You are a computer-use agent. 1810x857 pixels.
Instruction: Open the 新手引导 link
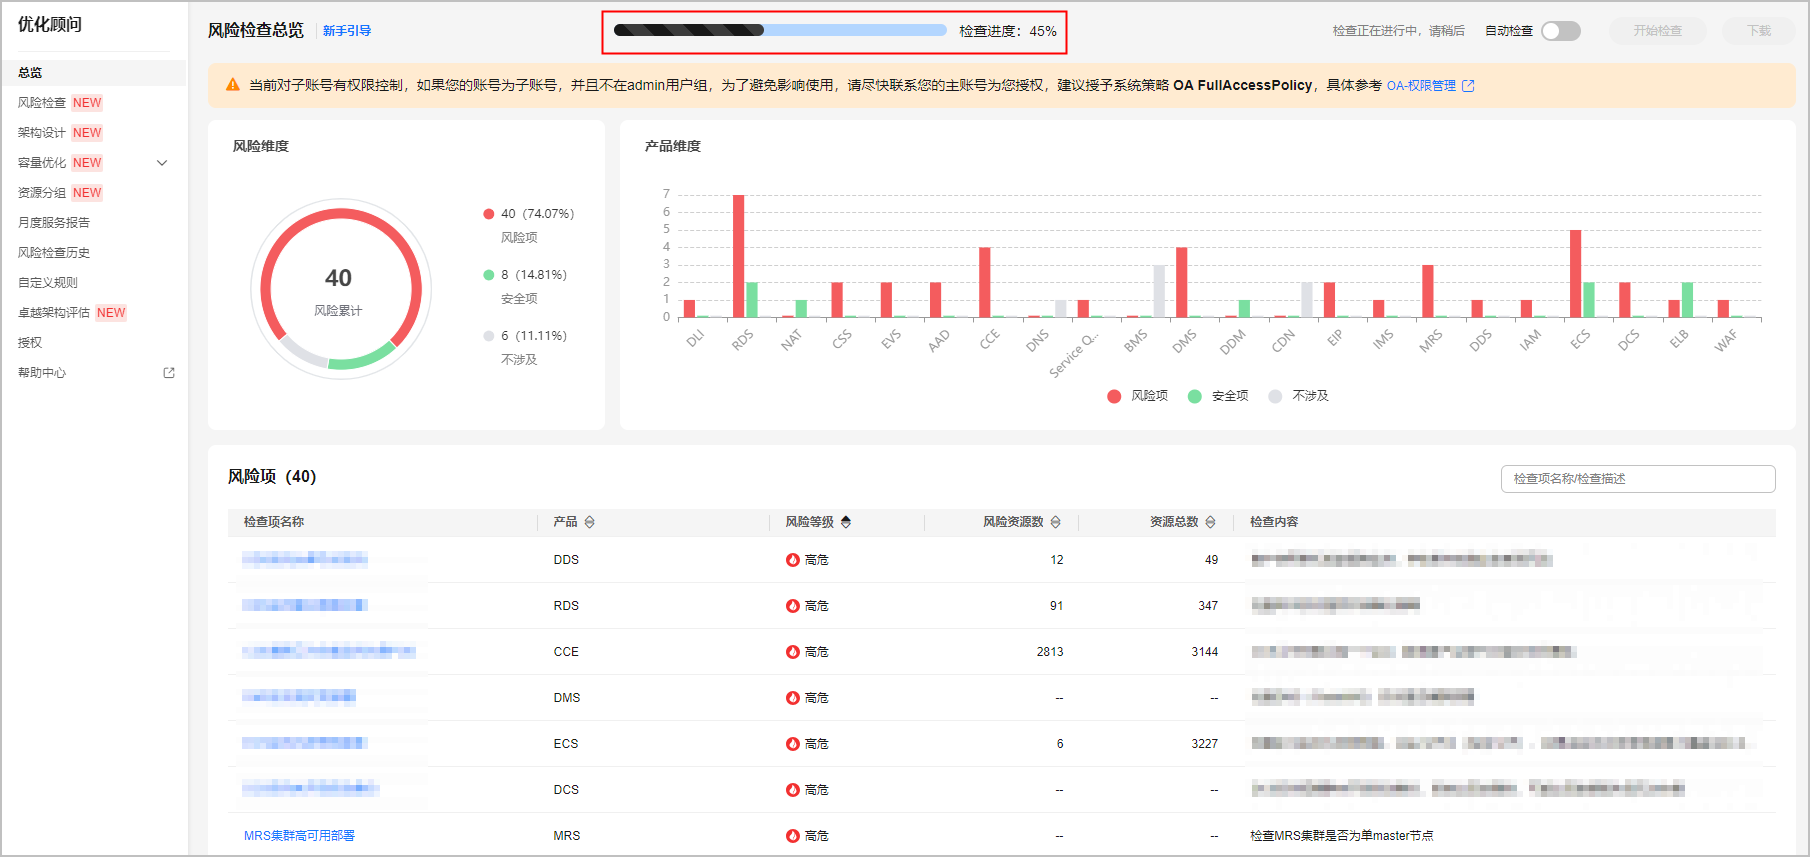[x=347, y=31]
